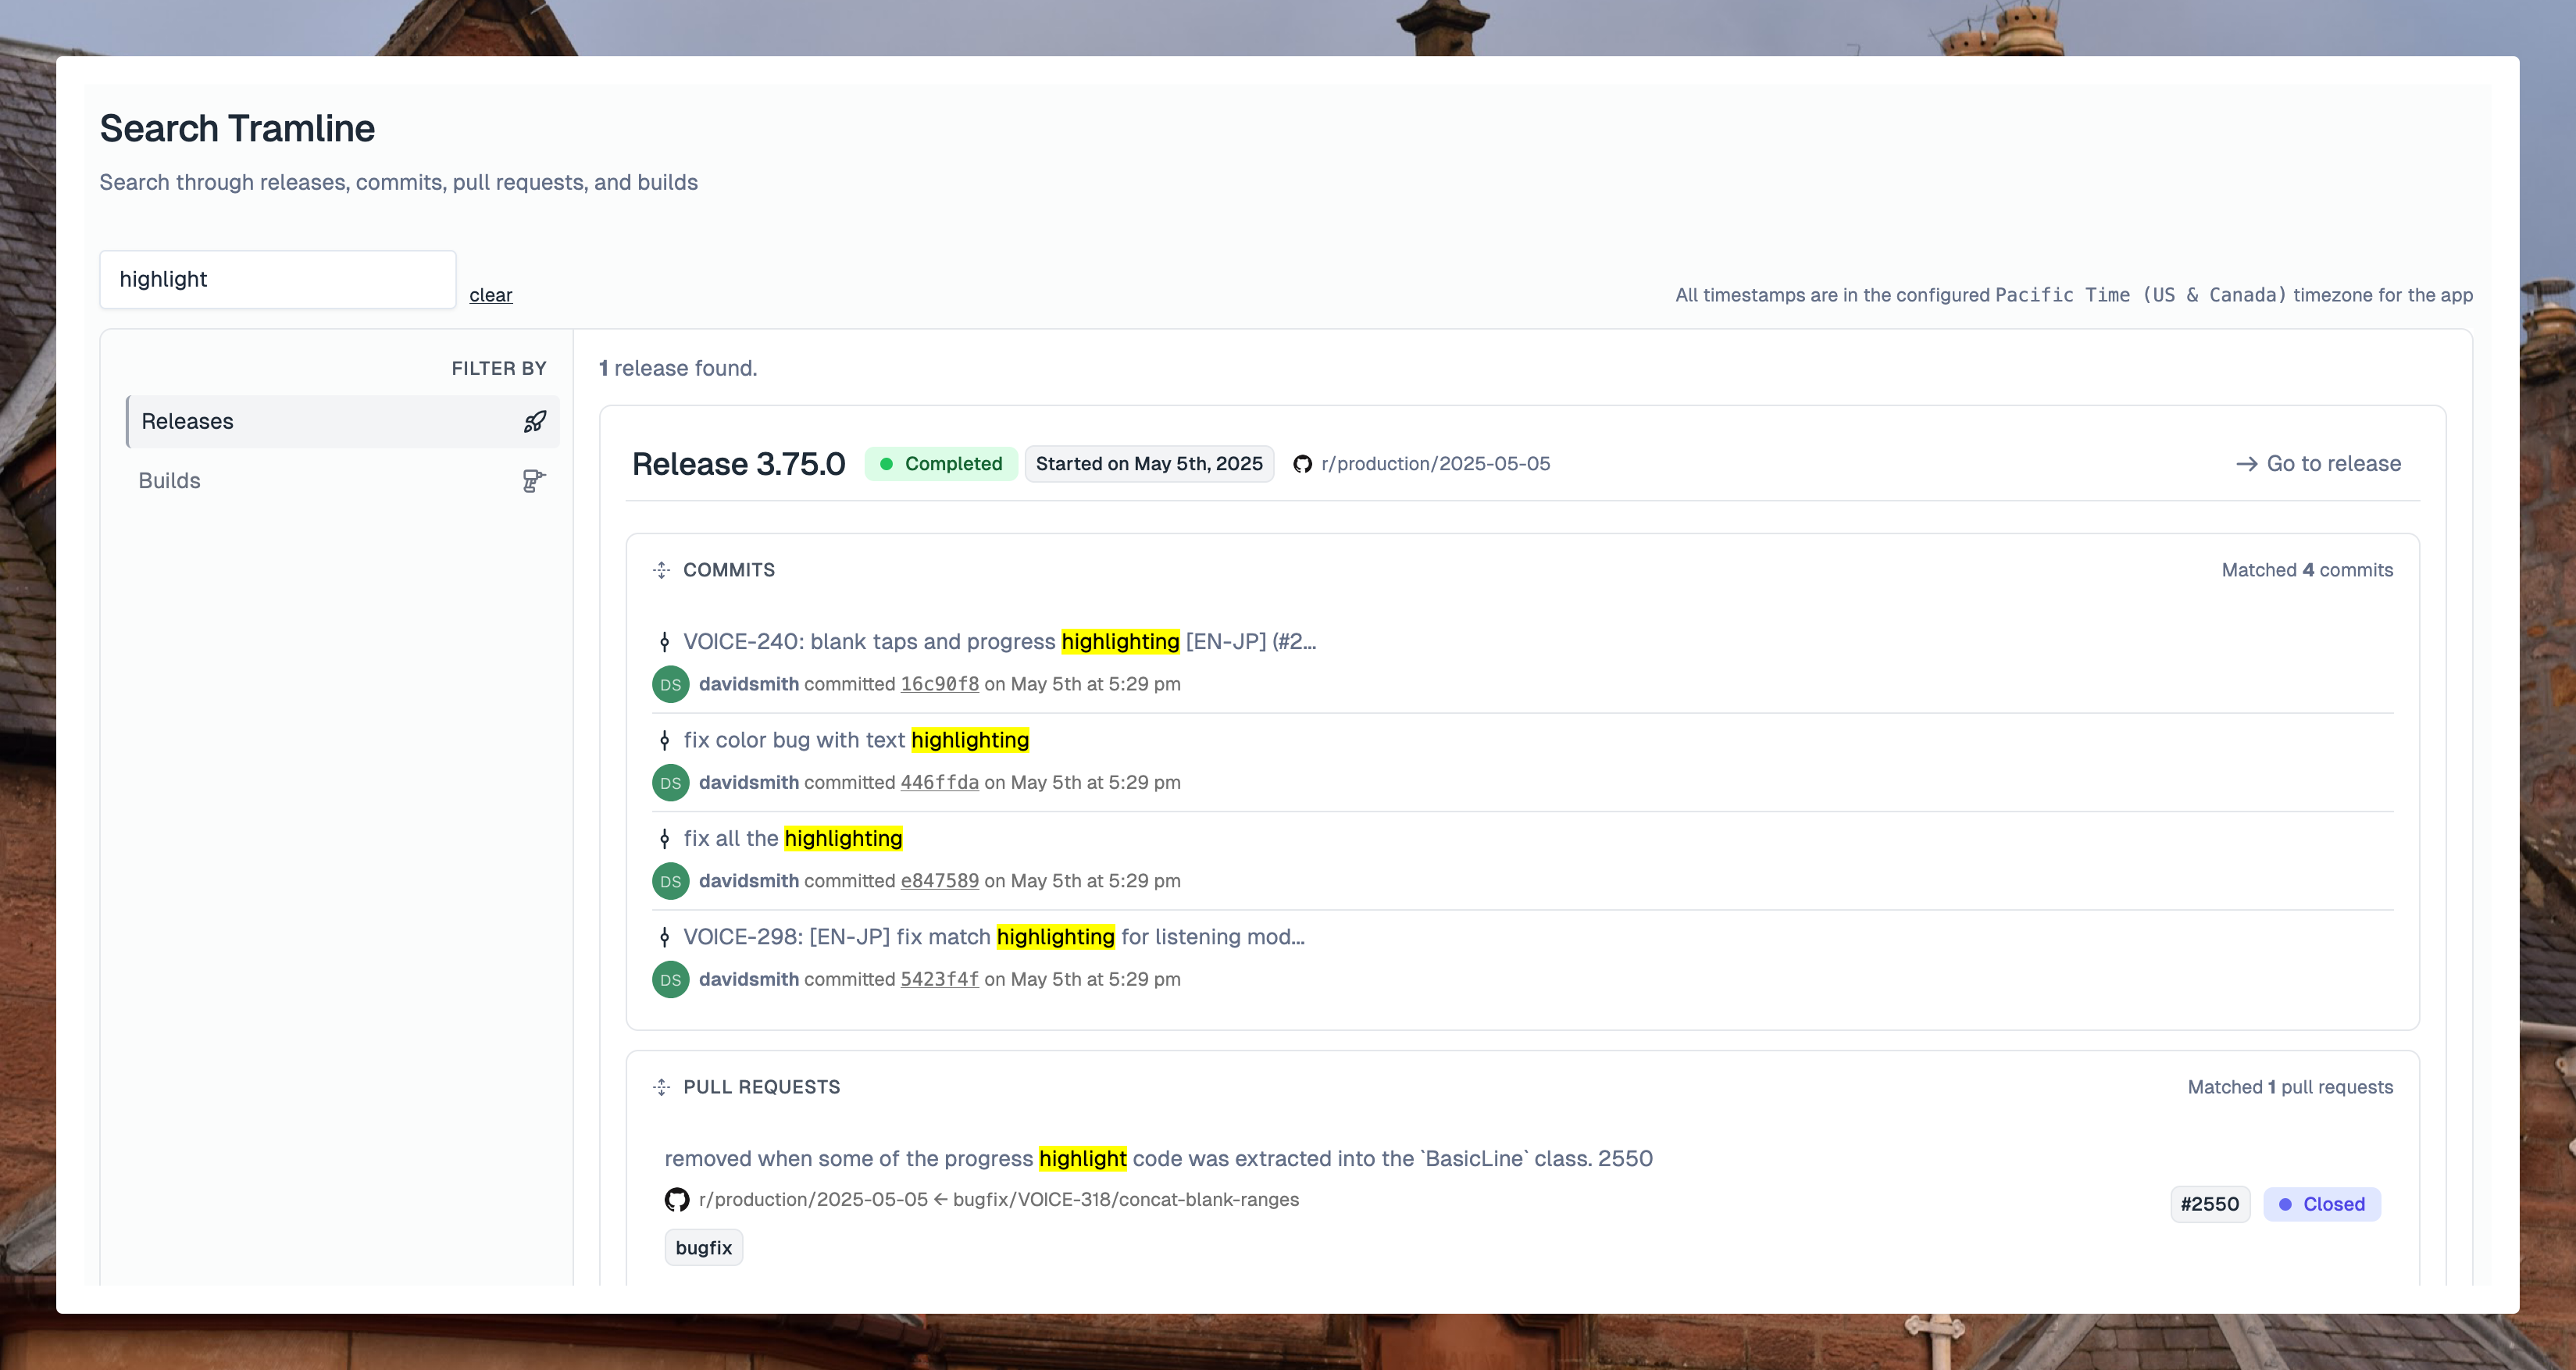Click PR branch text bugfix/VOICE-318/concat-blank-ranges

click(x=1126, y=1199)
